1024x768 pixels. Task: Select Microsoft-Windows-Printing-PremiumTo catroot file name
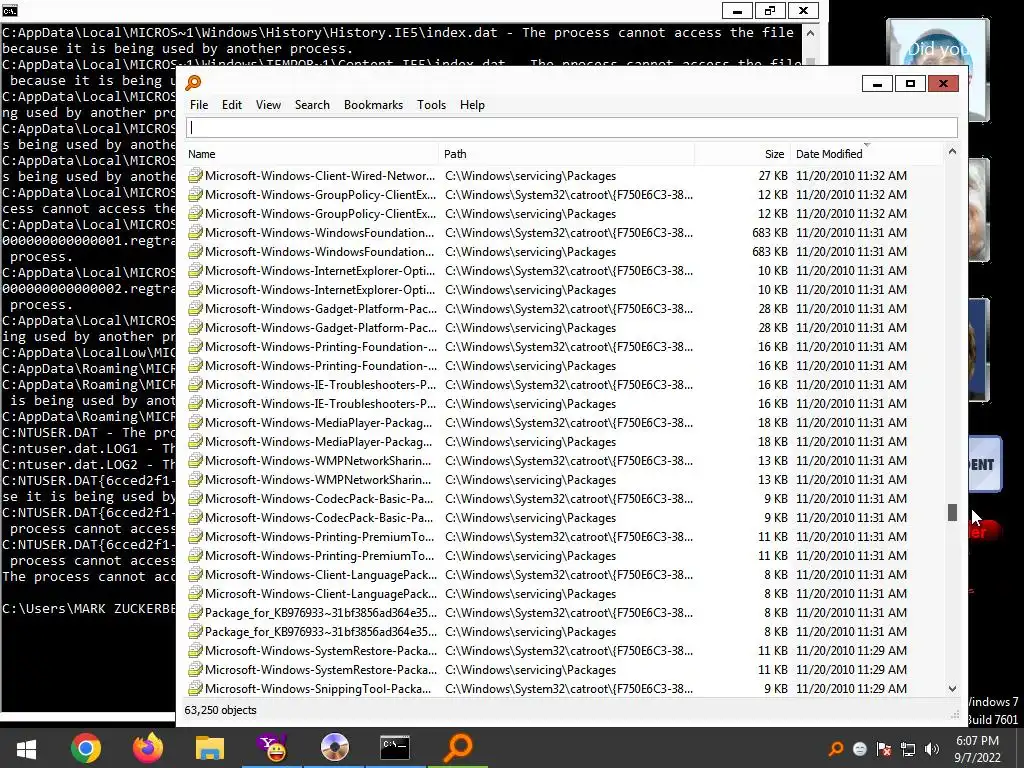coord(319,536)
